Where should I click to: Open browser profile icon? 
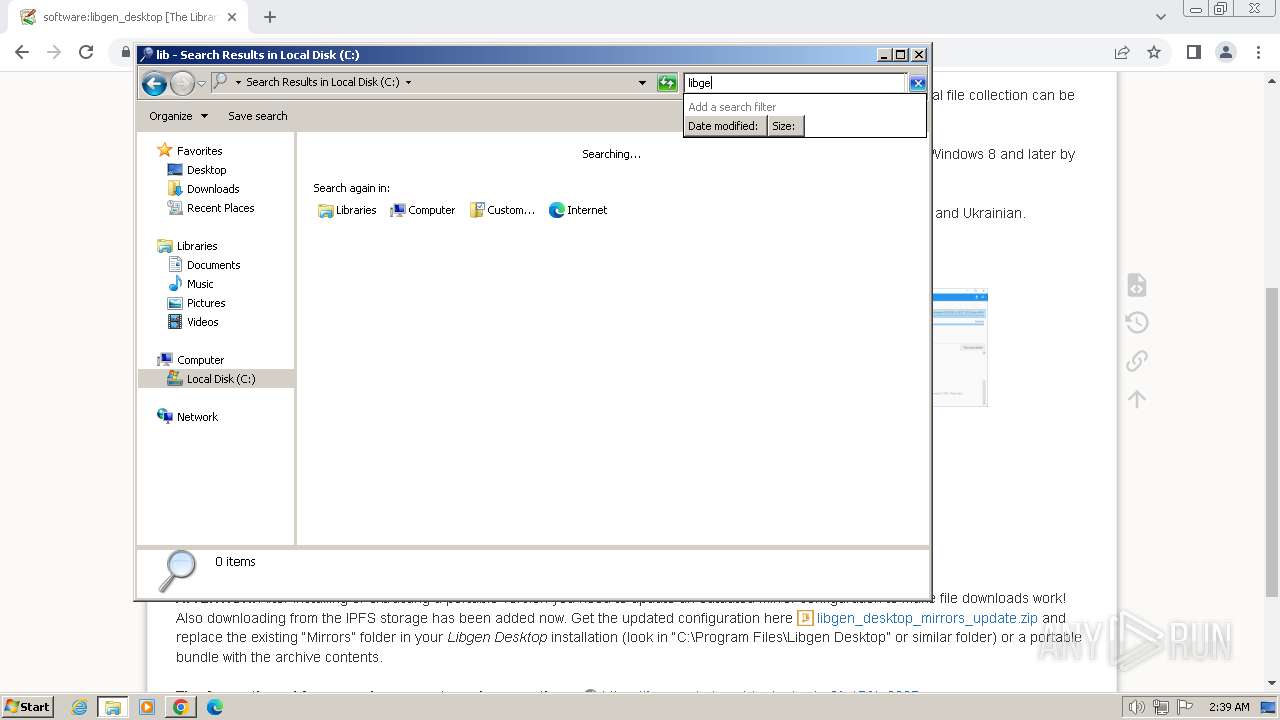(x=1226, y=52)
